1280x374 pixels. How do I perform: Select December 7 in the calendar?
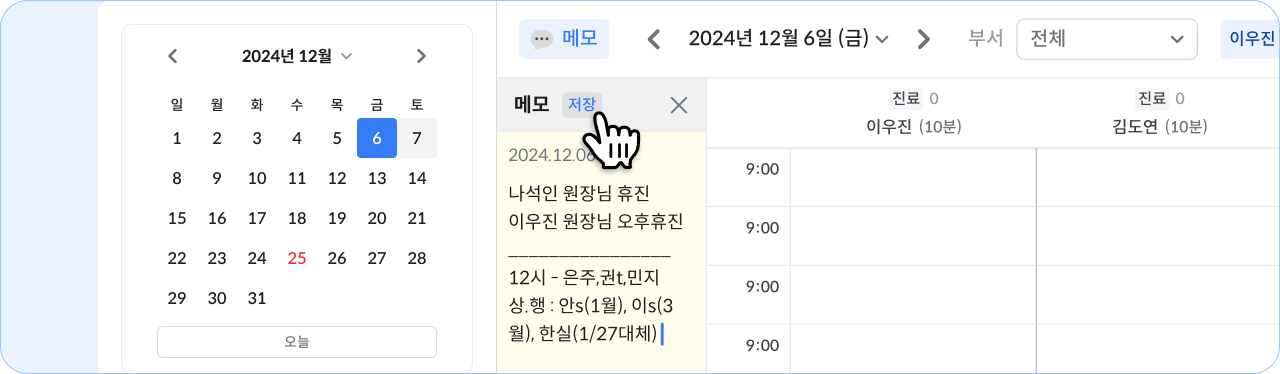coord(417,138)
